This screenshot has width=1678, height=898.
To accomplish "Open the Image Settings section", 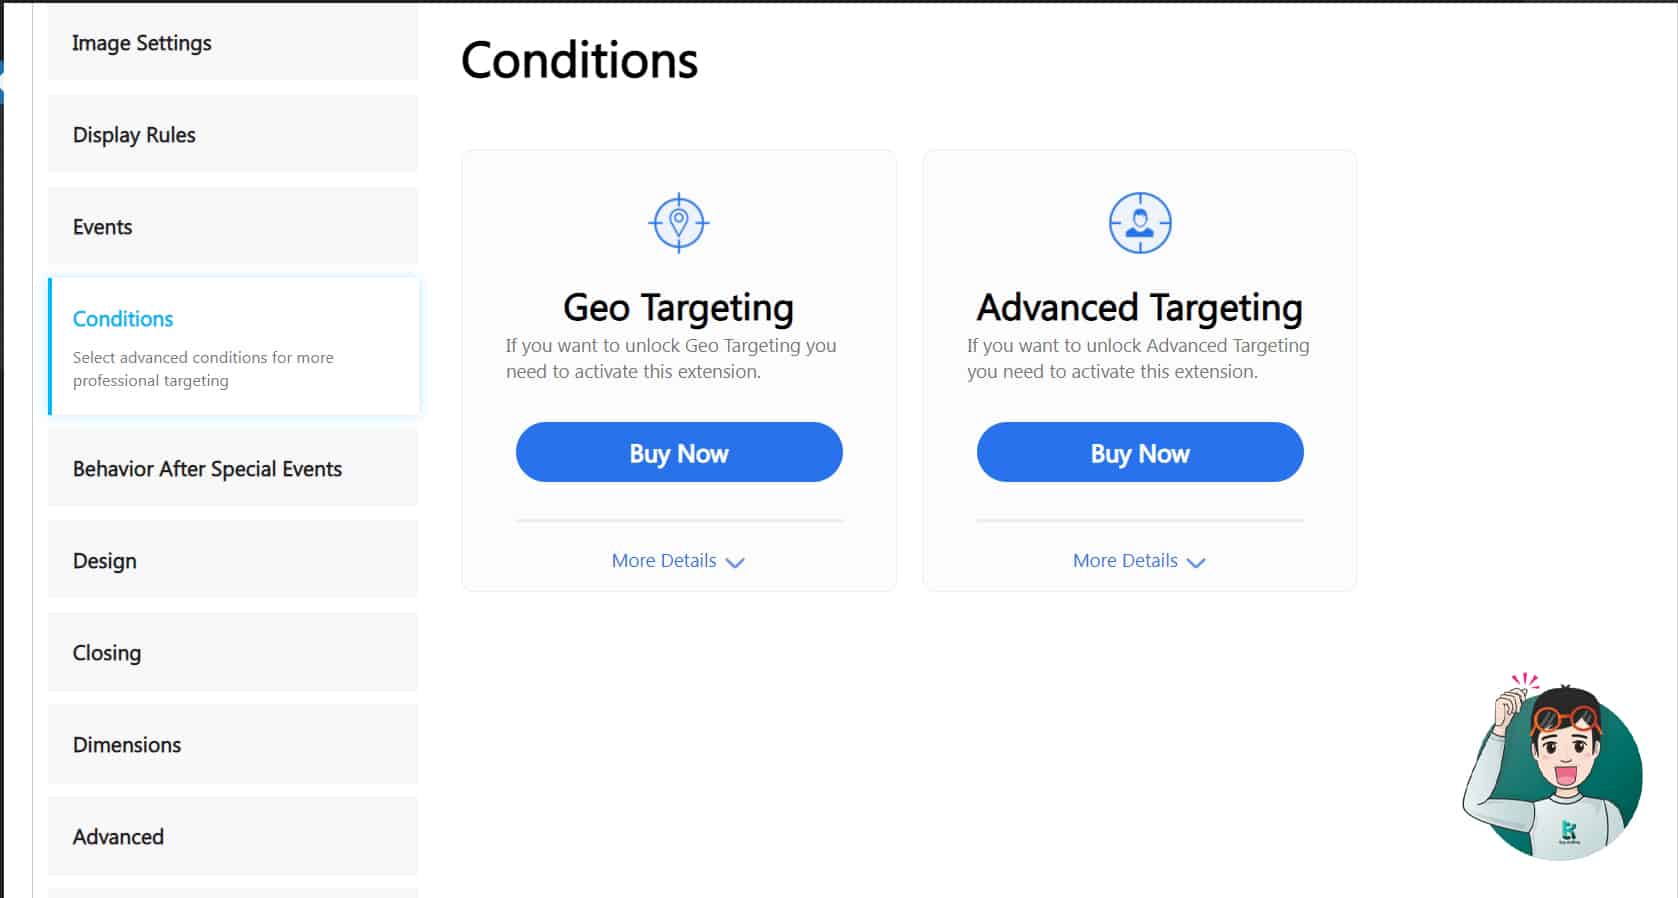I will click(x=233, y=43).
